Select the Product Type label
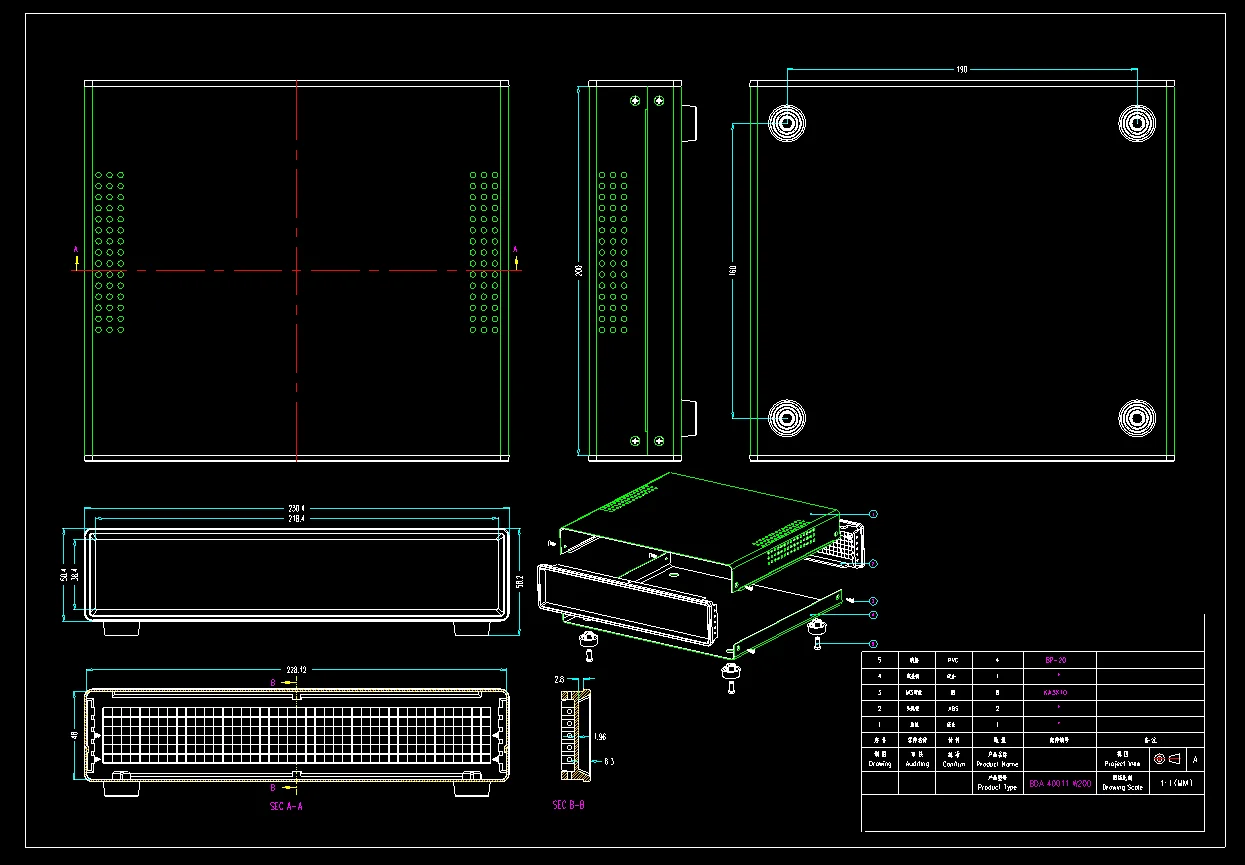Image resolution: width=1245 pixels, height=865 pixels. (997, 788)
